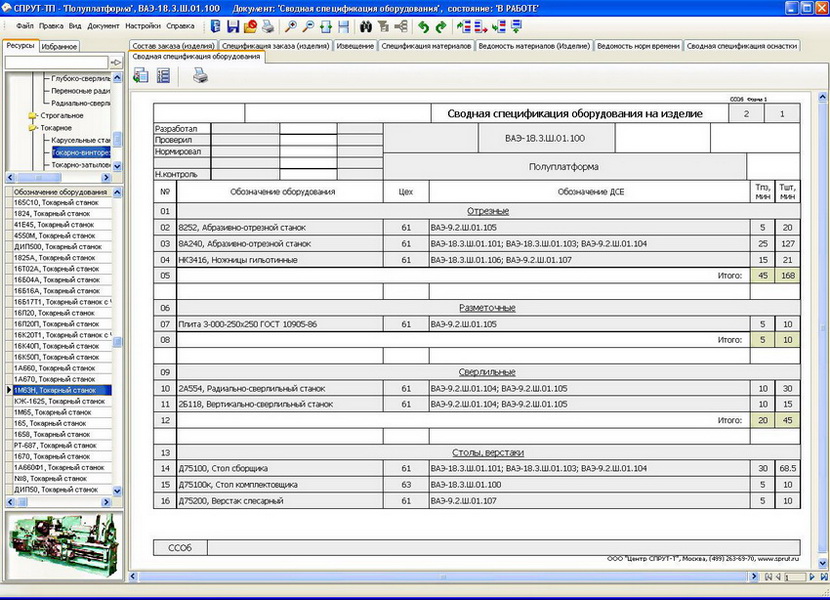The image size is (830, 600).
Task: Click the green redo arrow
Action: coord(441,25)
